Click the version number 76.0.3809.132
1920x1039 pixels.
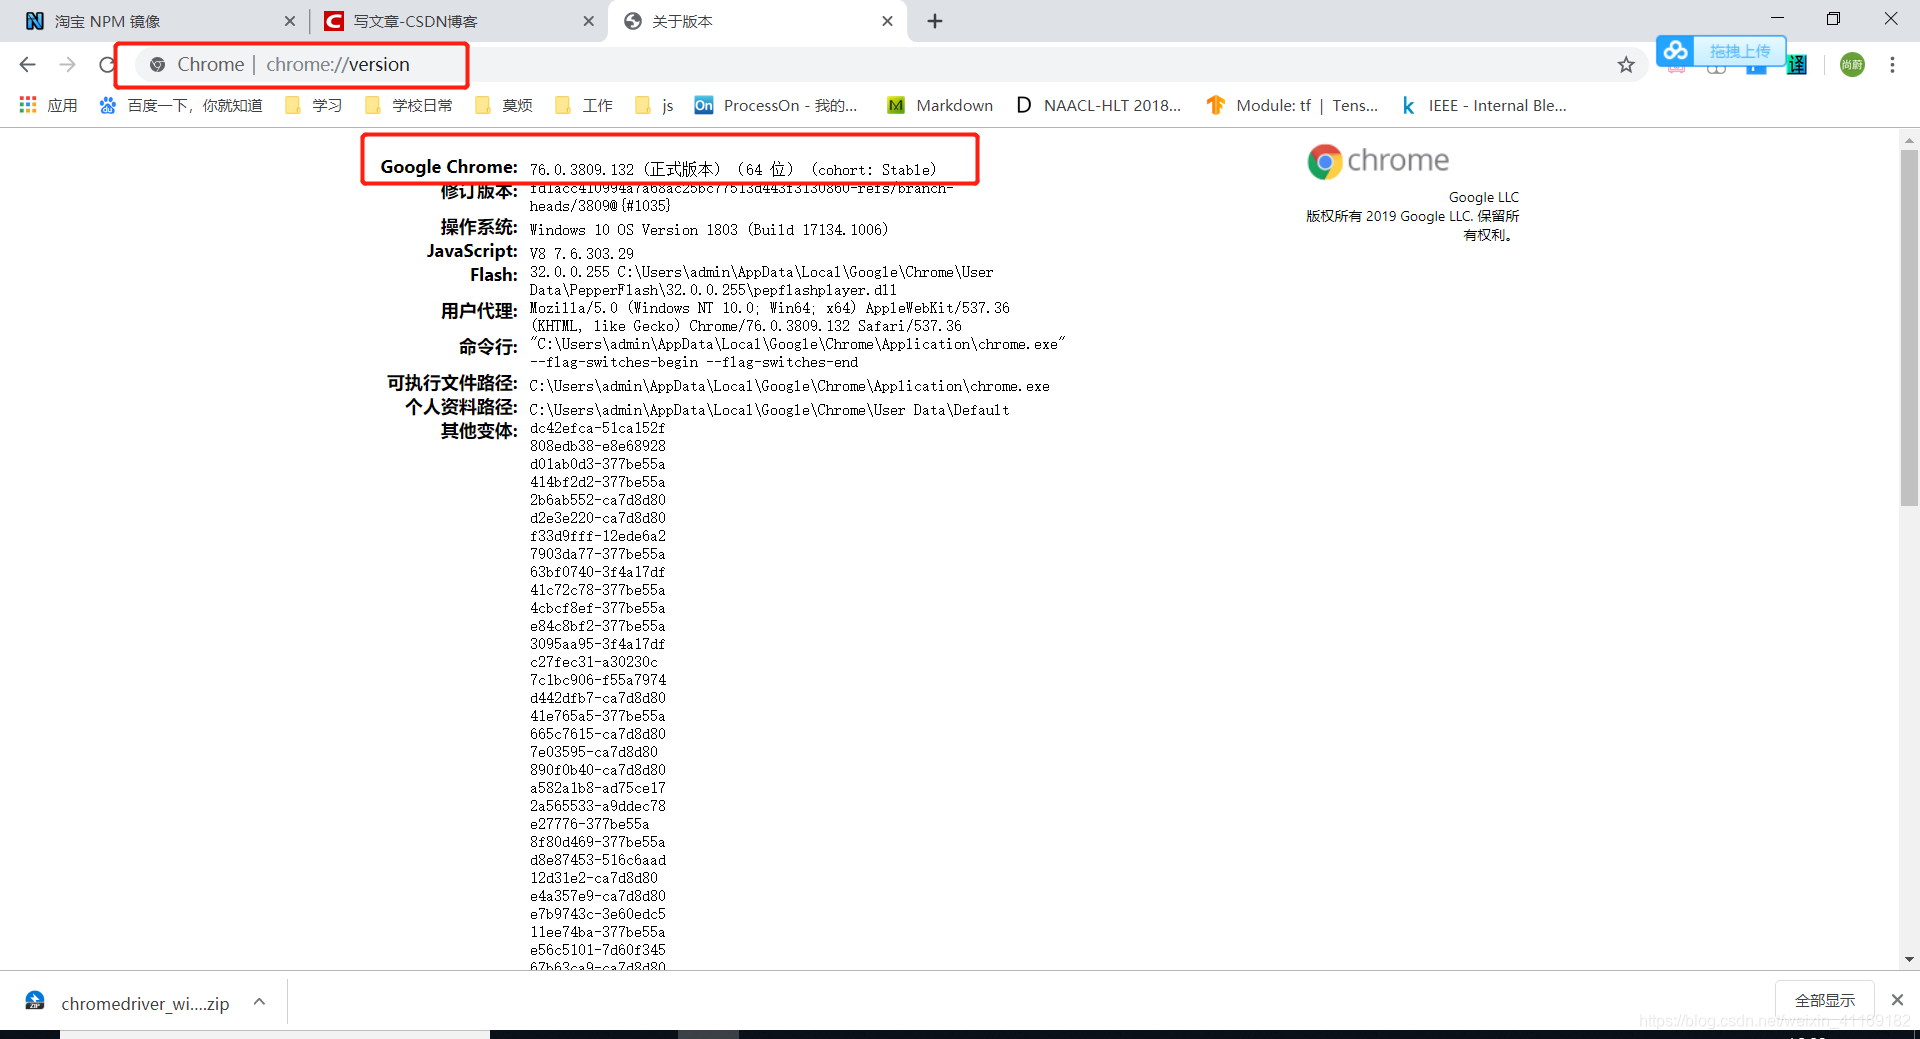[582, 170]
